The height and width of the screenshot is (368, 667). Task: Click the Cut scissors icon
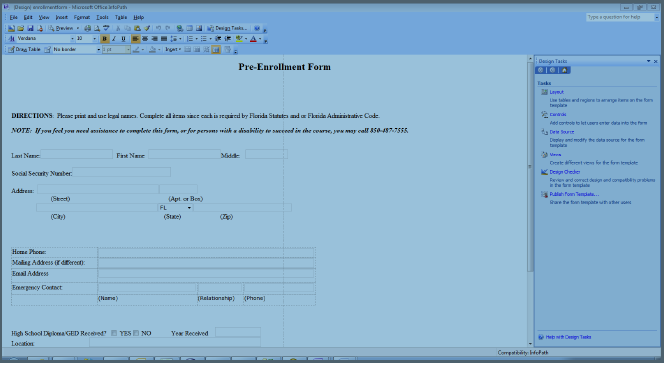118,29
